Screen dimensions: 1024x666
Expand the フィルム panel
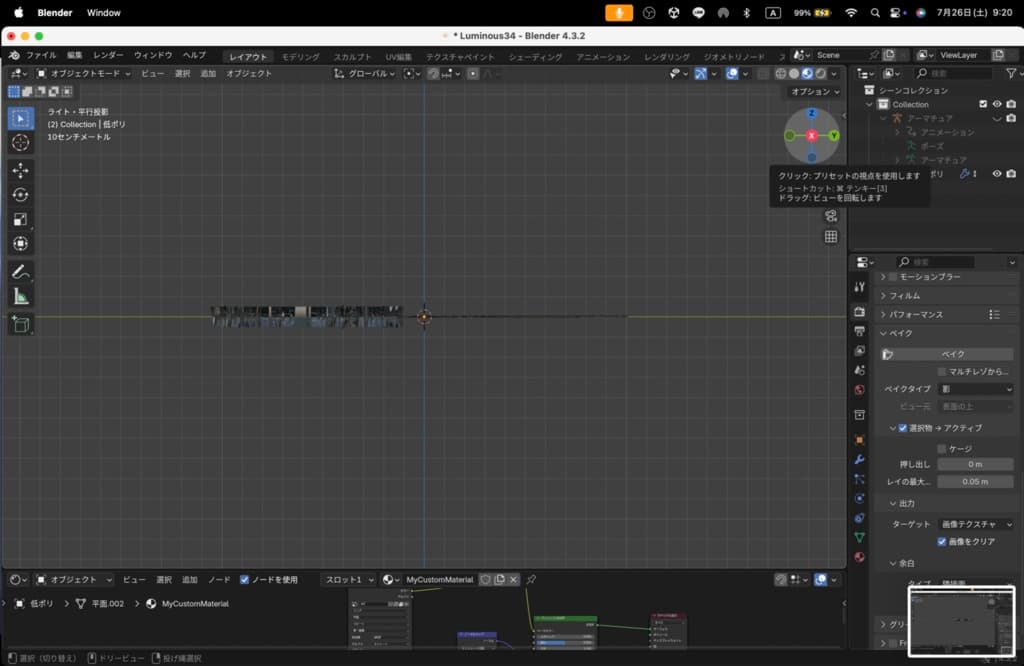905,296
